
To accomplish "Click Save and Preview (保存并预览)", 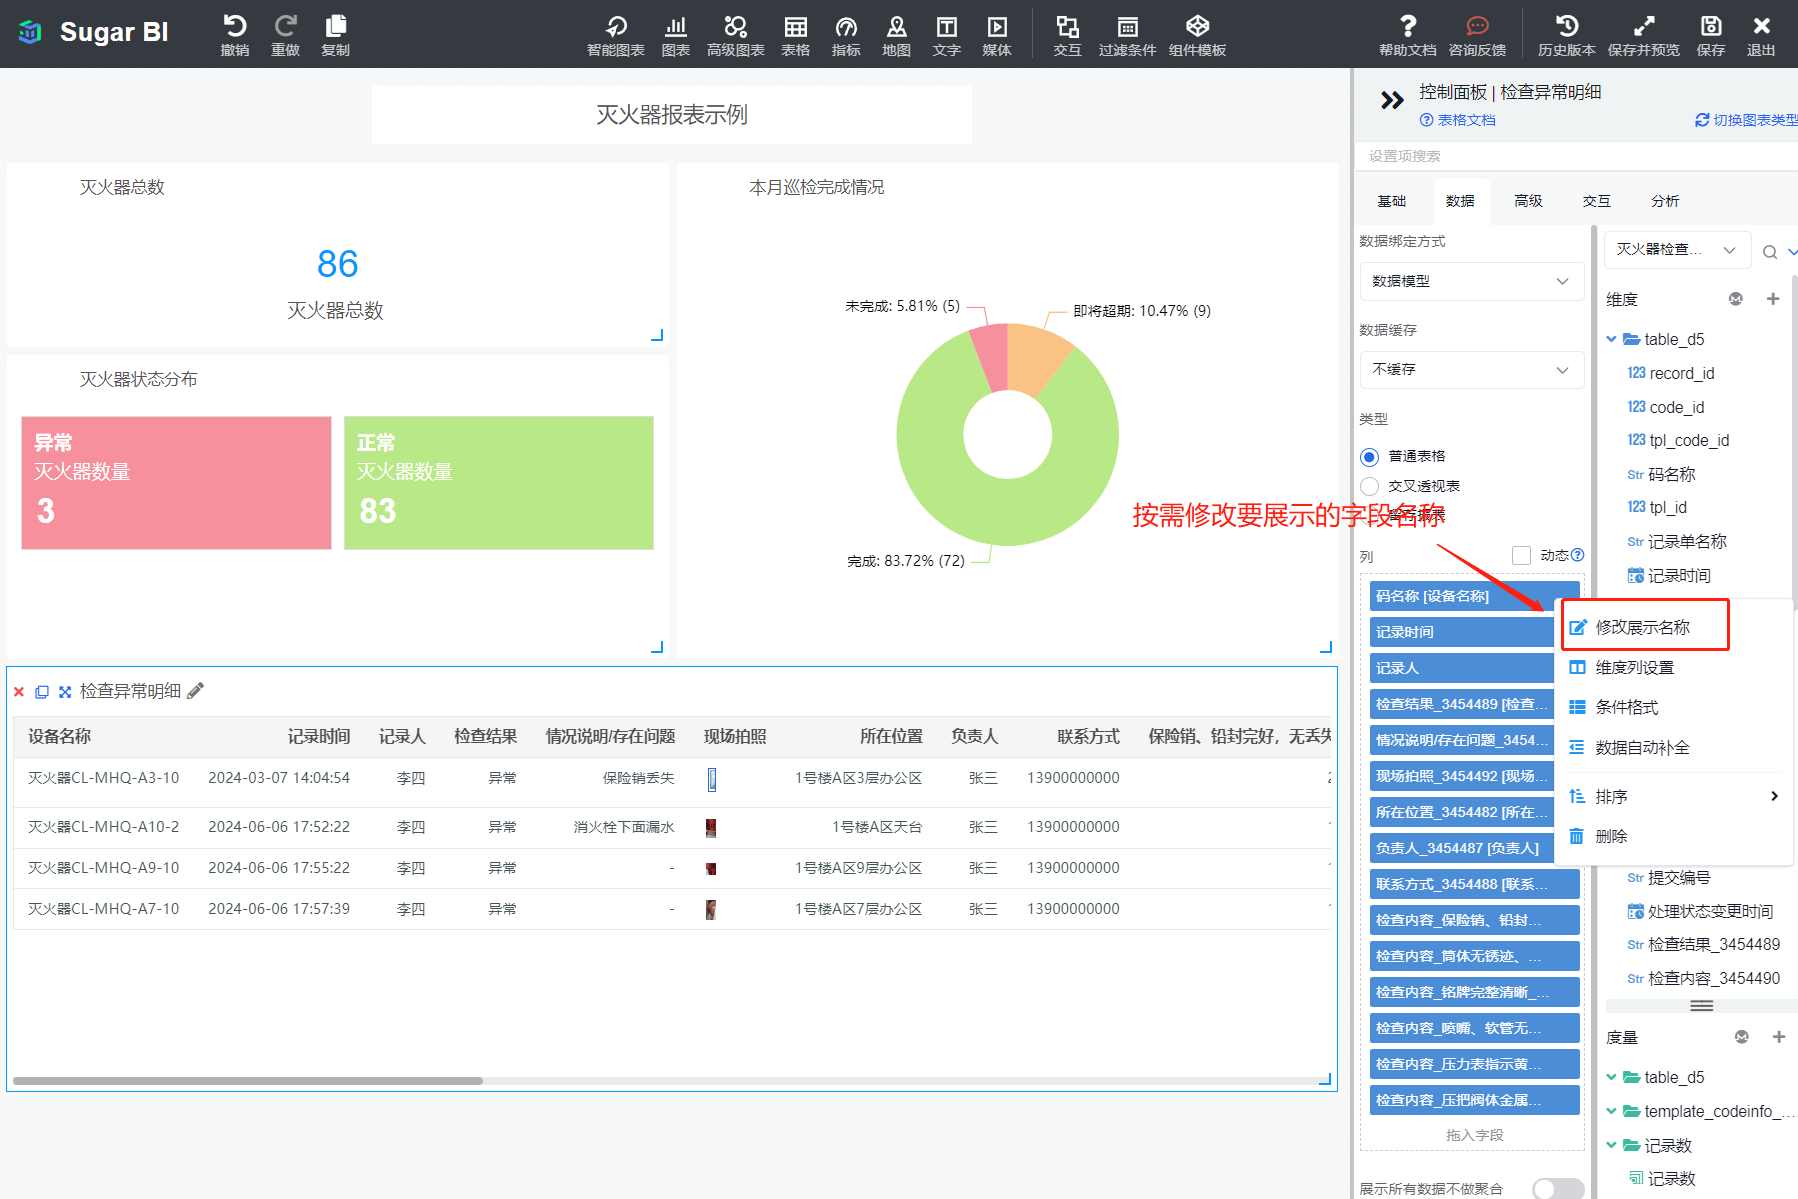I will pos(1644,34).
